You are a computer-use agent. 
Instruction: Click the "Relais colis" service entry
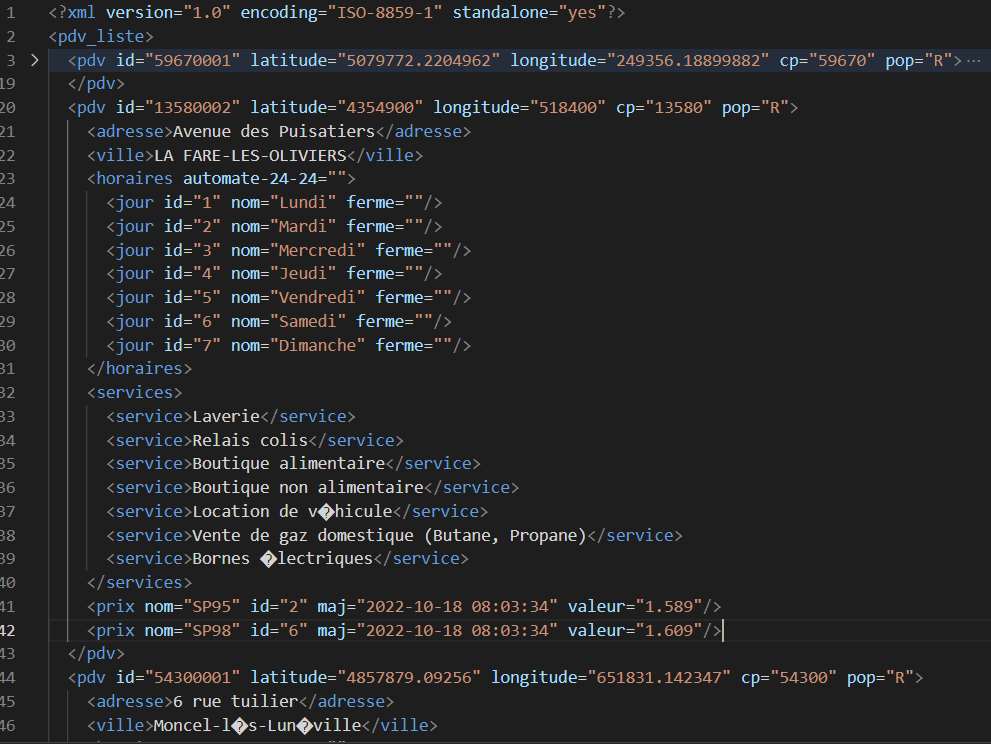pos(249,440)
